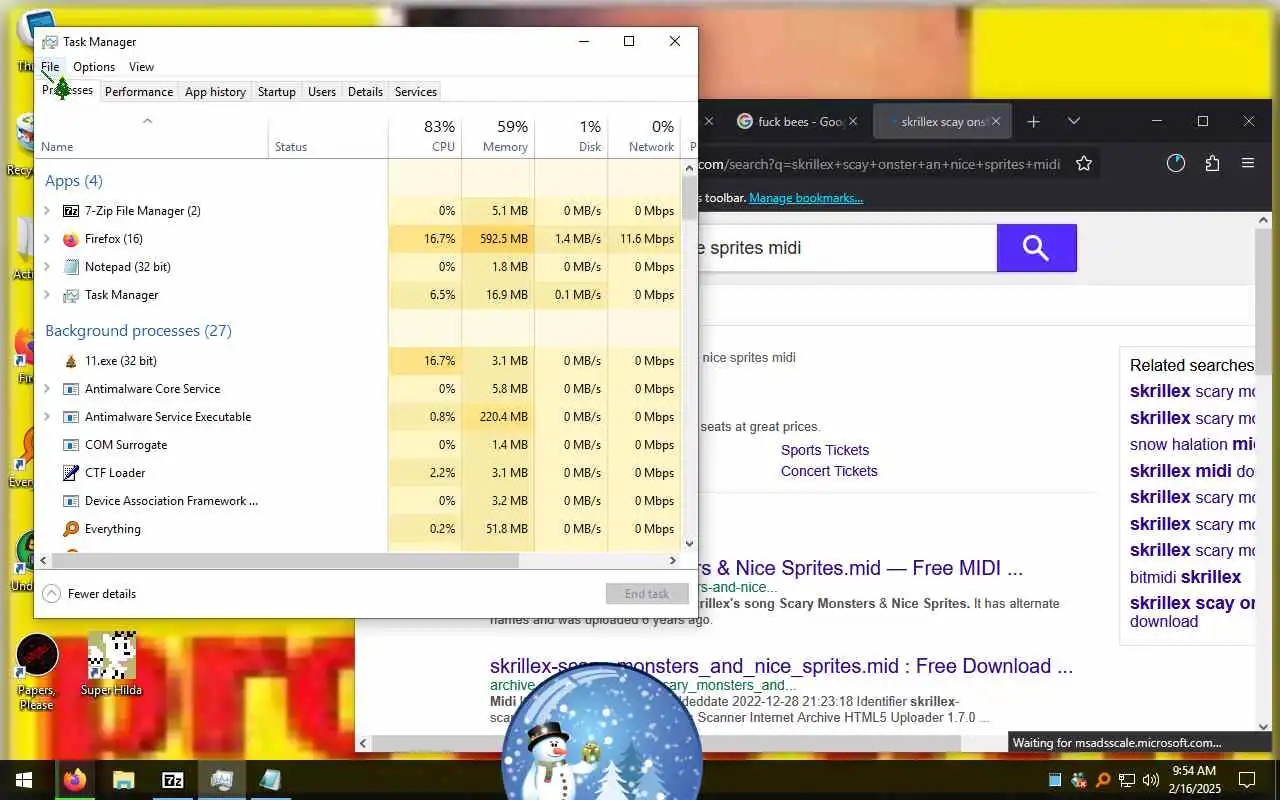Viewport: 1280px width, 800px height.
Task: Open the Super Hilda desktop shortcut
Action: [111, 663]
